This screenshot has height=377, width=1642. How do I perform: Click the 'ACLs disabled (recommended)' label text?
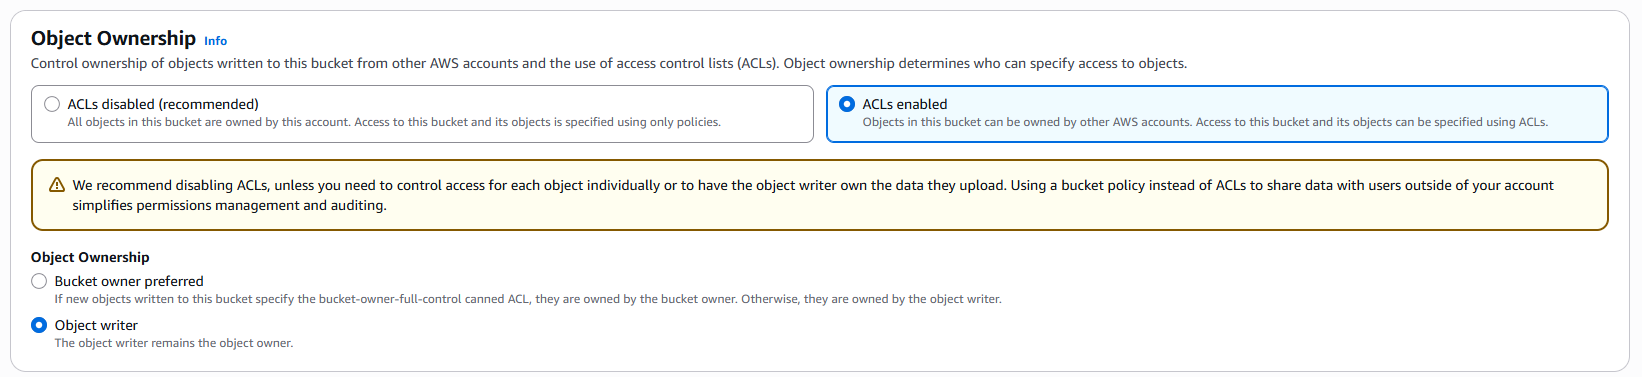point(163,104)
